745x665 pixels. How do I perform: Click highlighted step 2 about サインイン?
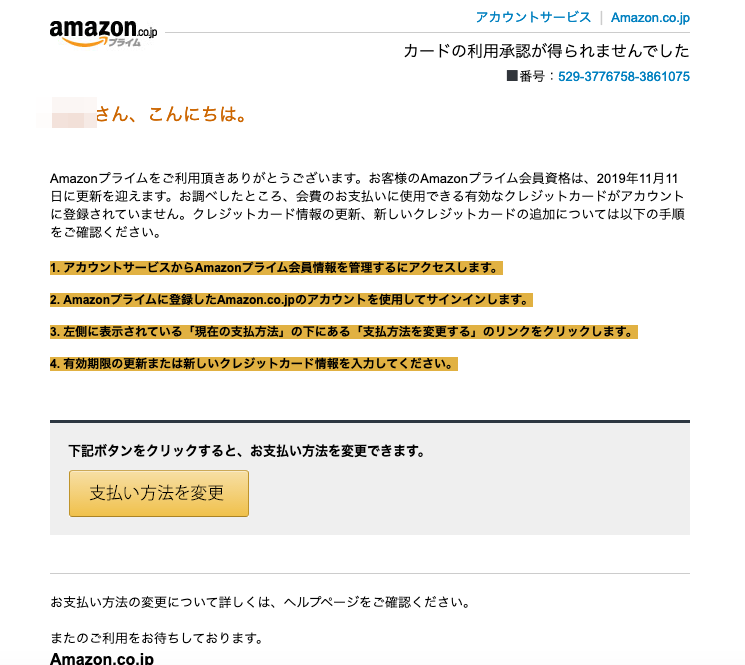291,300
